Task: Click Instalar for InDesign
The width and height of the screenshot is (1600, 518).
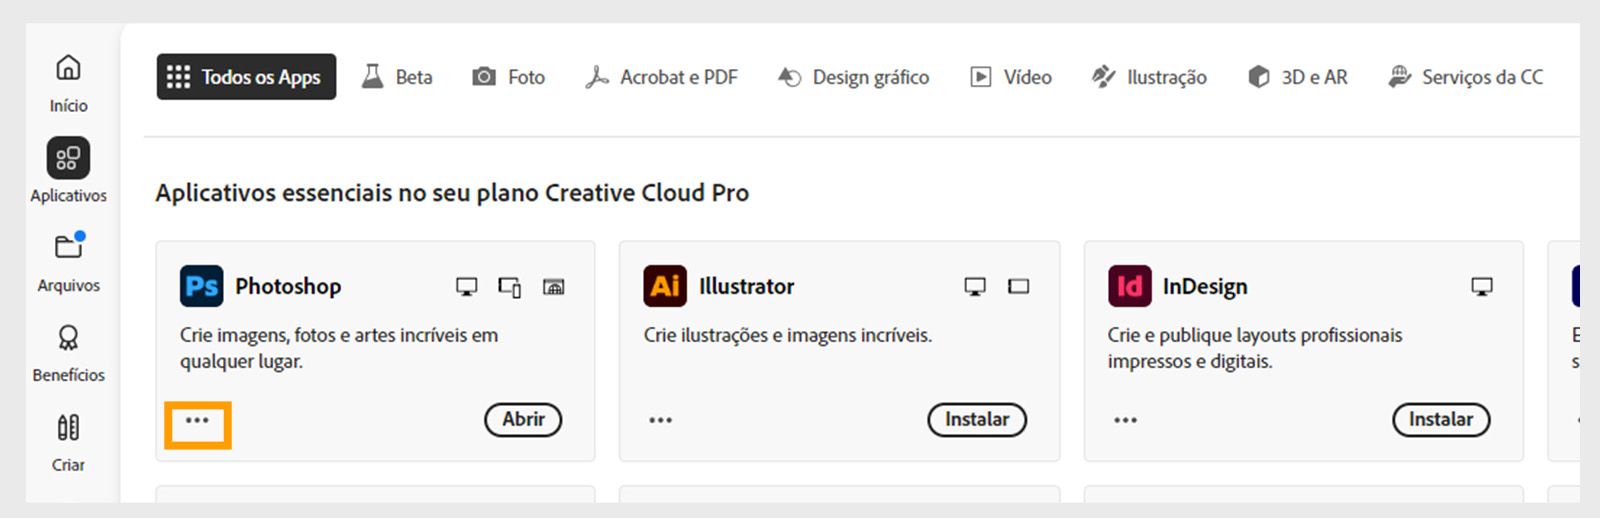Action: (x=1441, y=420)
